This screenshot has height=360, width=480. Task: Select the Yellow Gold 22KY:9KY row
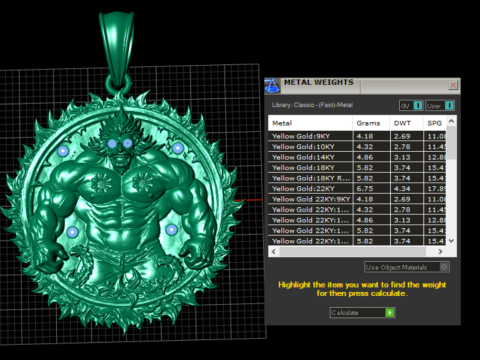point(357,199)
